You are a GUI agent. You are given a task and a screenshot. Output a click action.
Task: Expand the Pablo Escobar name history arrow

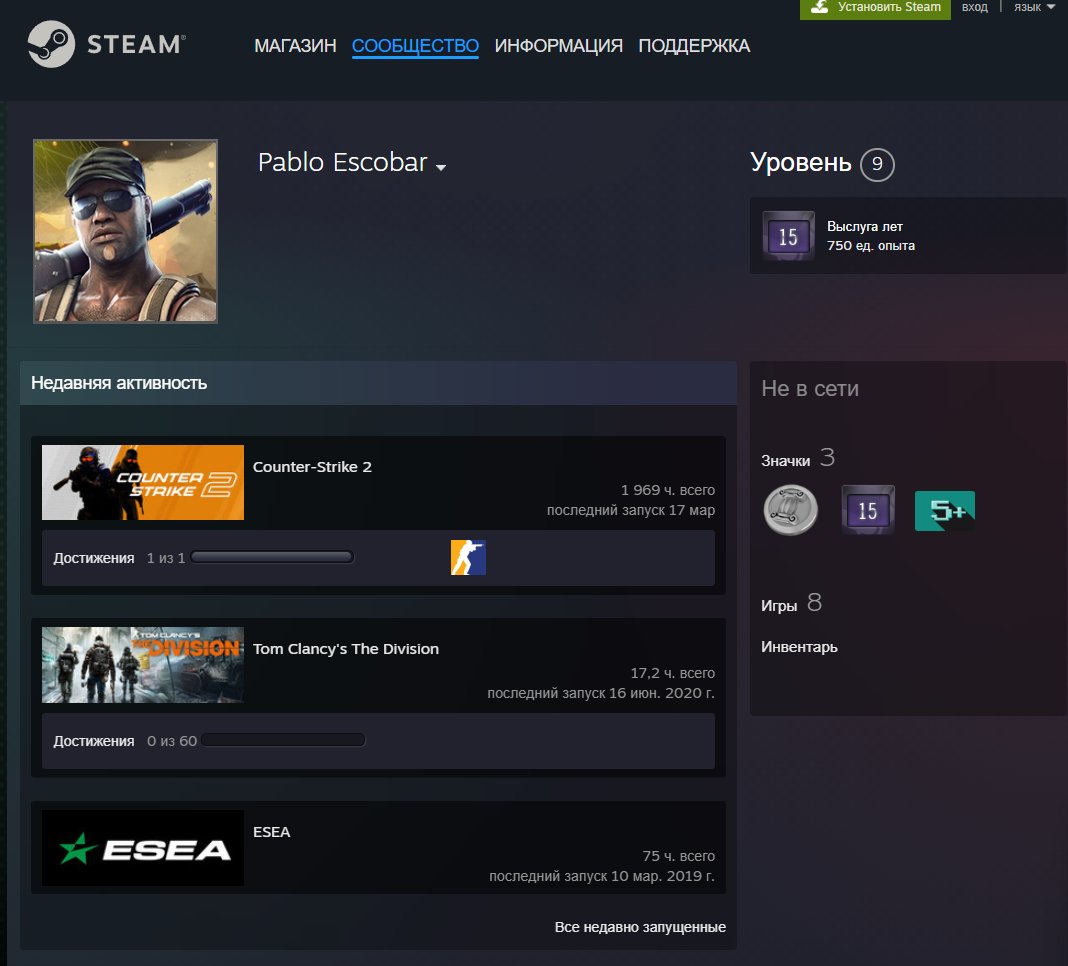441,167
